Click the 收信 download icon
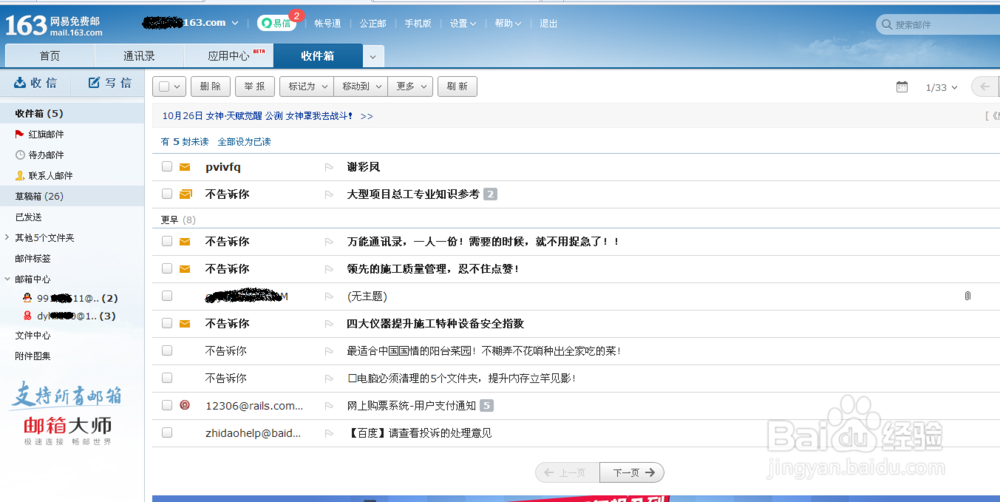Viewport: 1000px width, 502px height. tap(20, 82)
